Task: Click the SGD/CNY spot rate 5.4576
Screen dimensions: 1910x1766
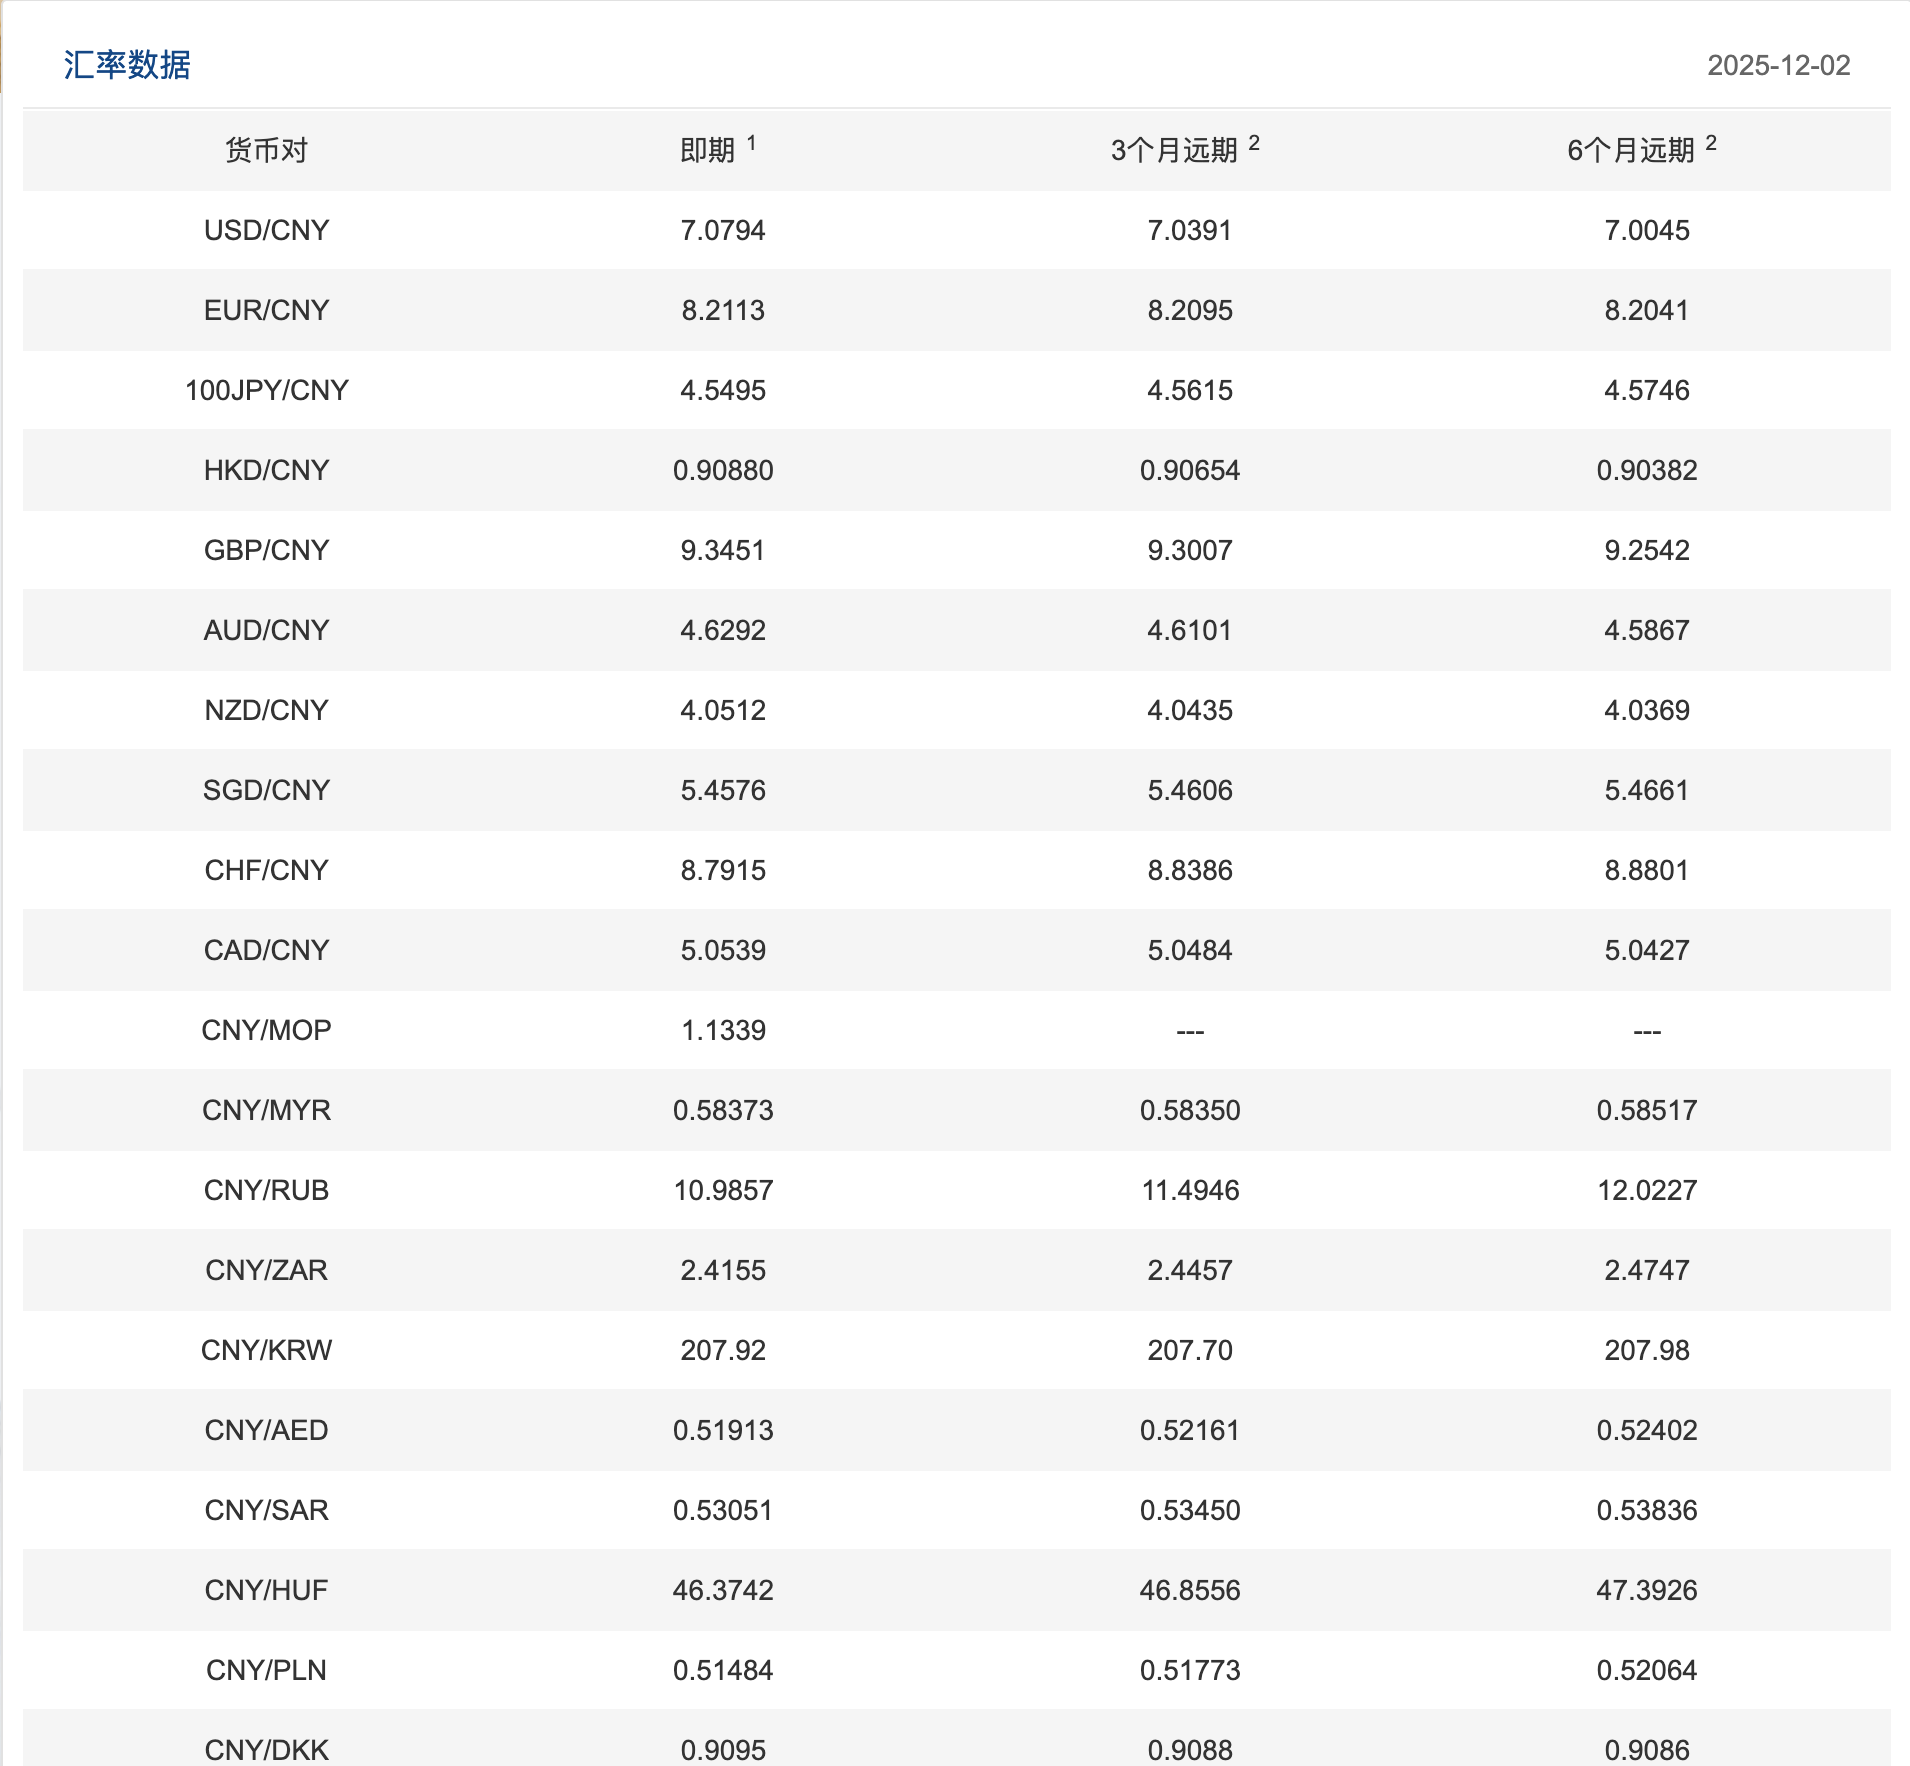Action: tap(722, 790)
